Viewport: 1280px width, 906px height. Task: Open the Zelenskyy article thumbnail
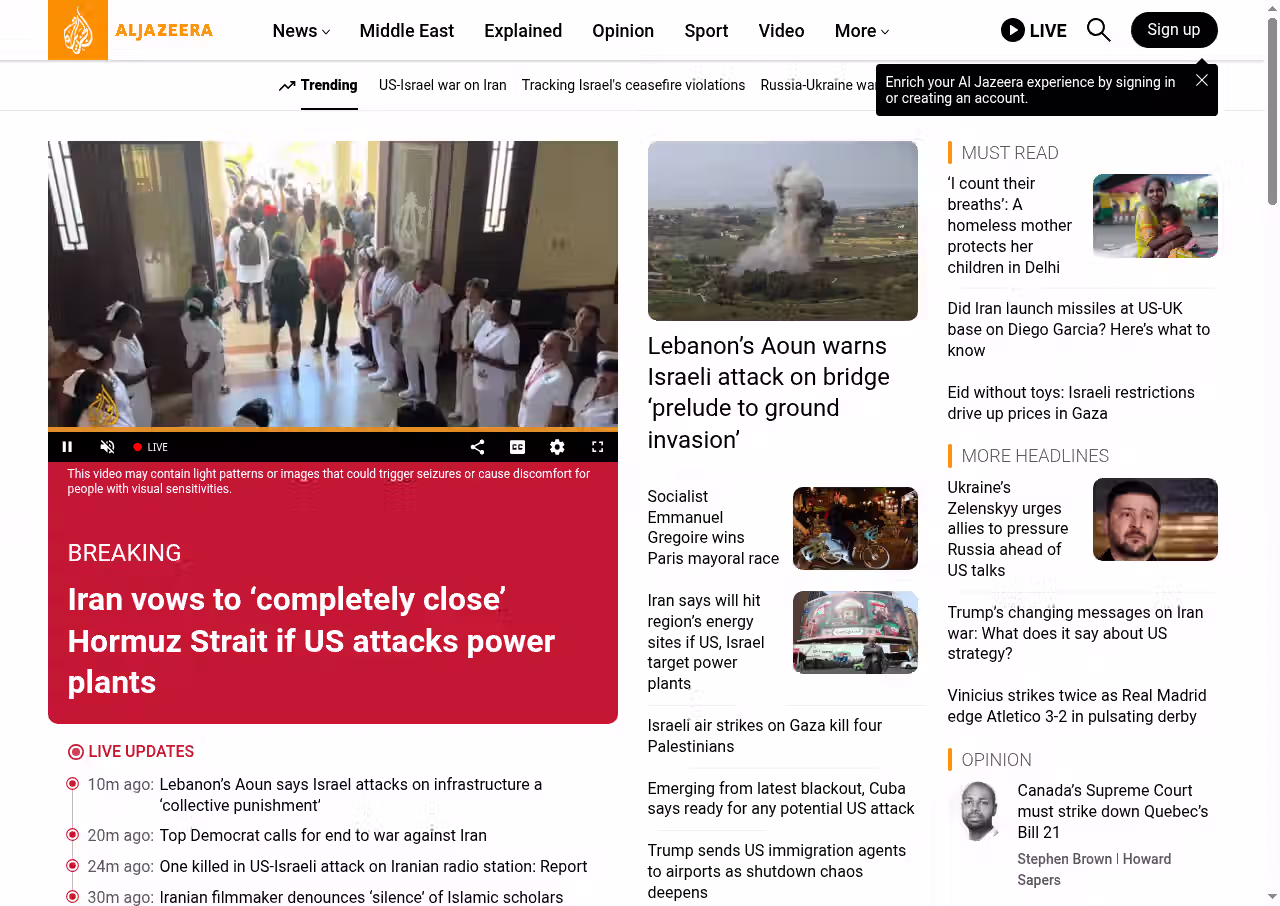(x=1154, y=519)
